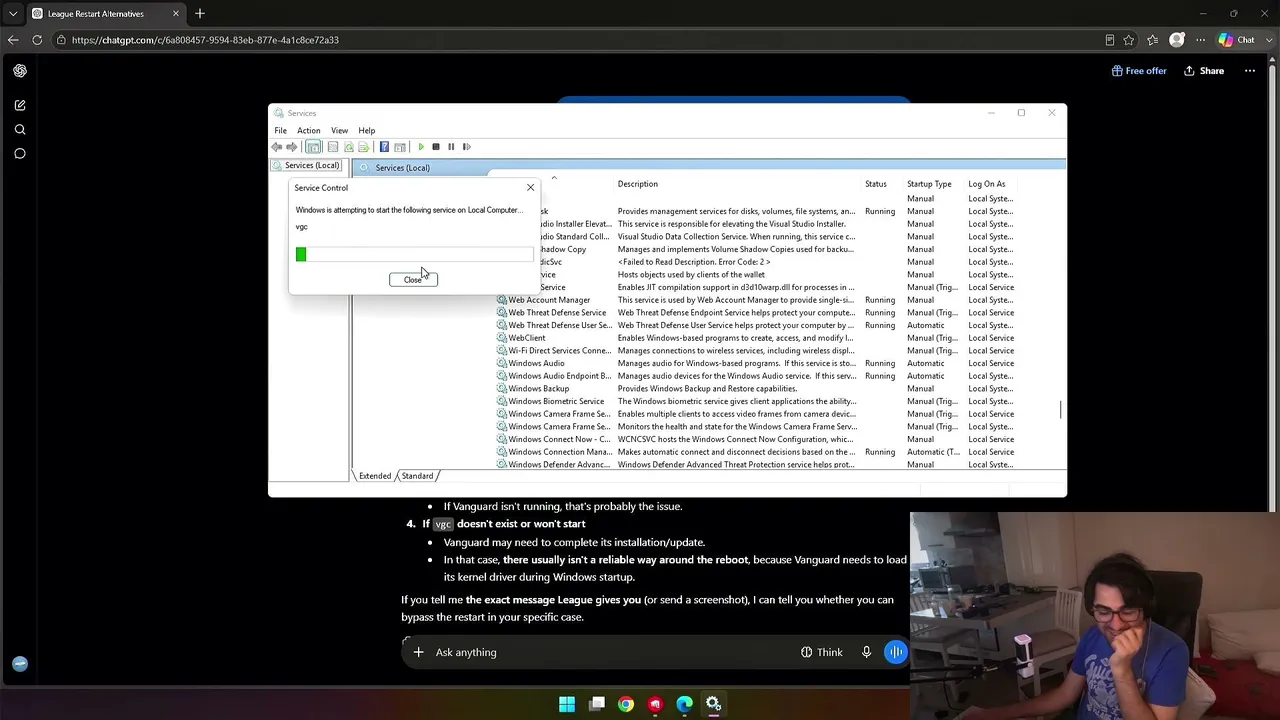This screenshot has height=720, width=1280.
Task: Sort services by the Status column
Action: point(876,184)
